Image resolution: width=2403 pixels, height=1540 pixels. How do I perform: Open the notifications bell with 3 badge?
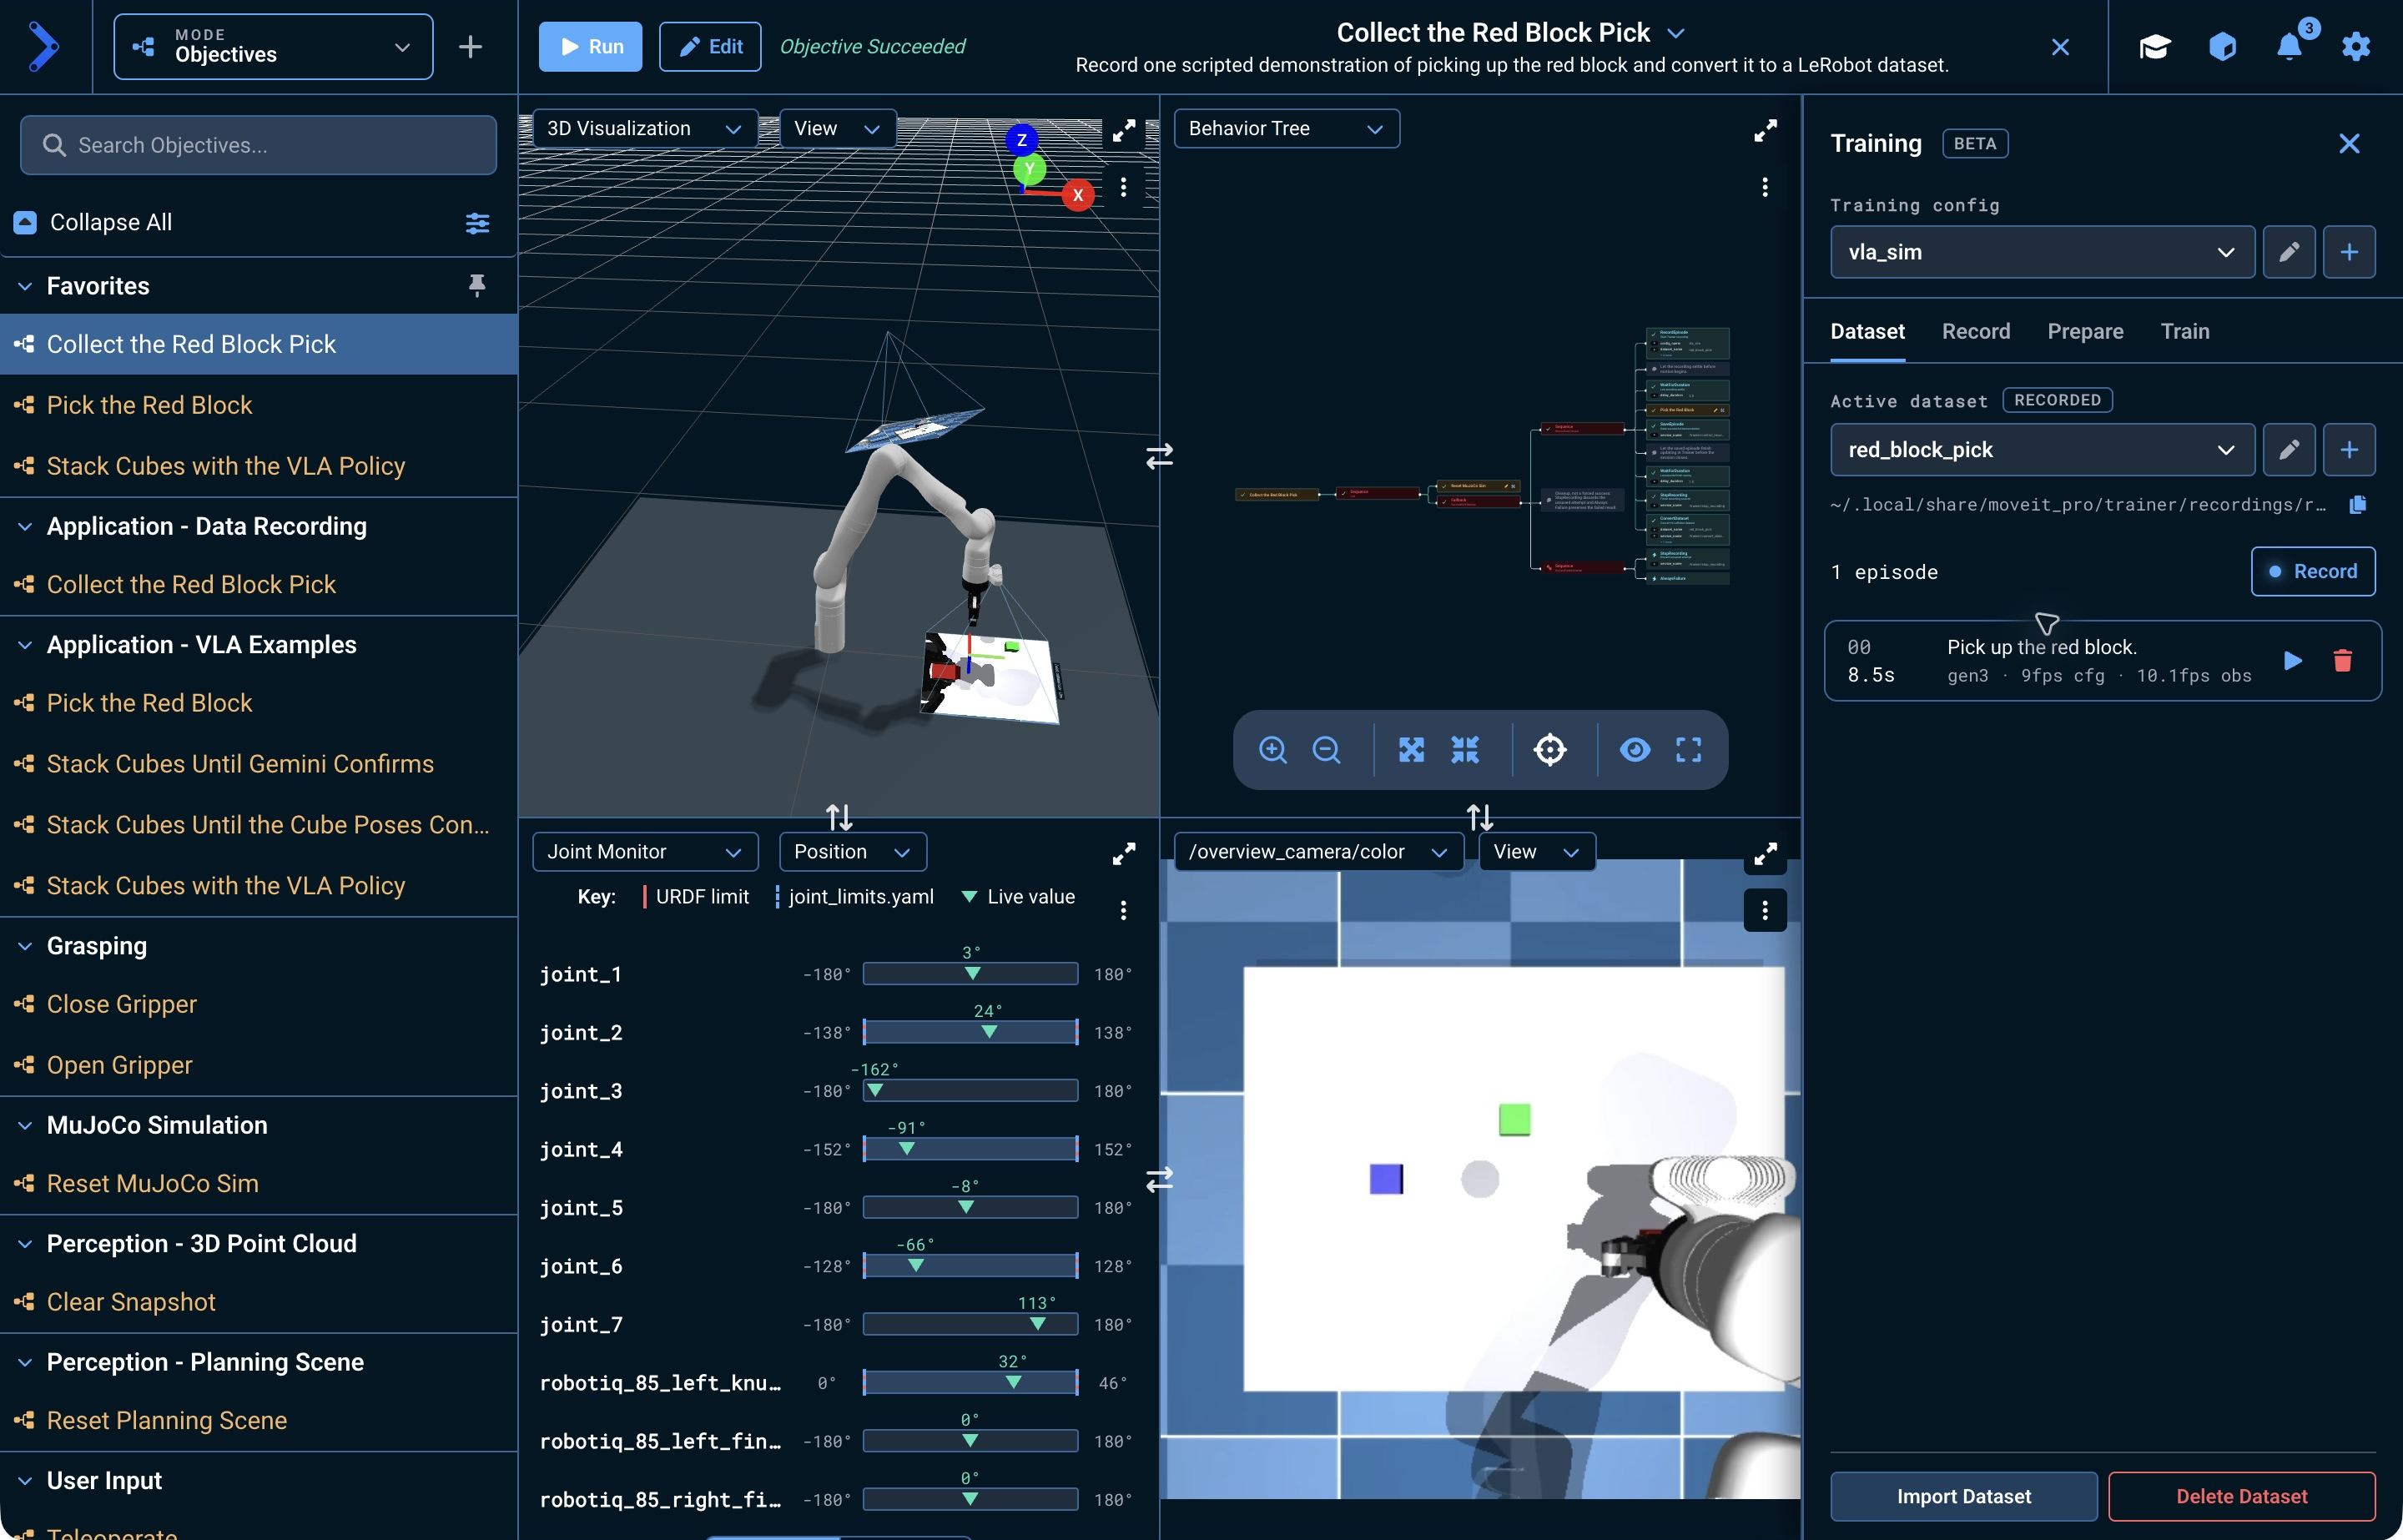[x=2289, y=46]
